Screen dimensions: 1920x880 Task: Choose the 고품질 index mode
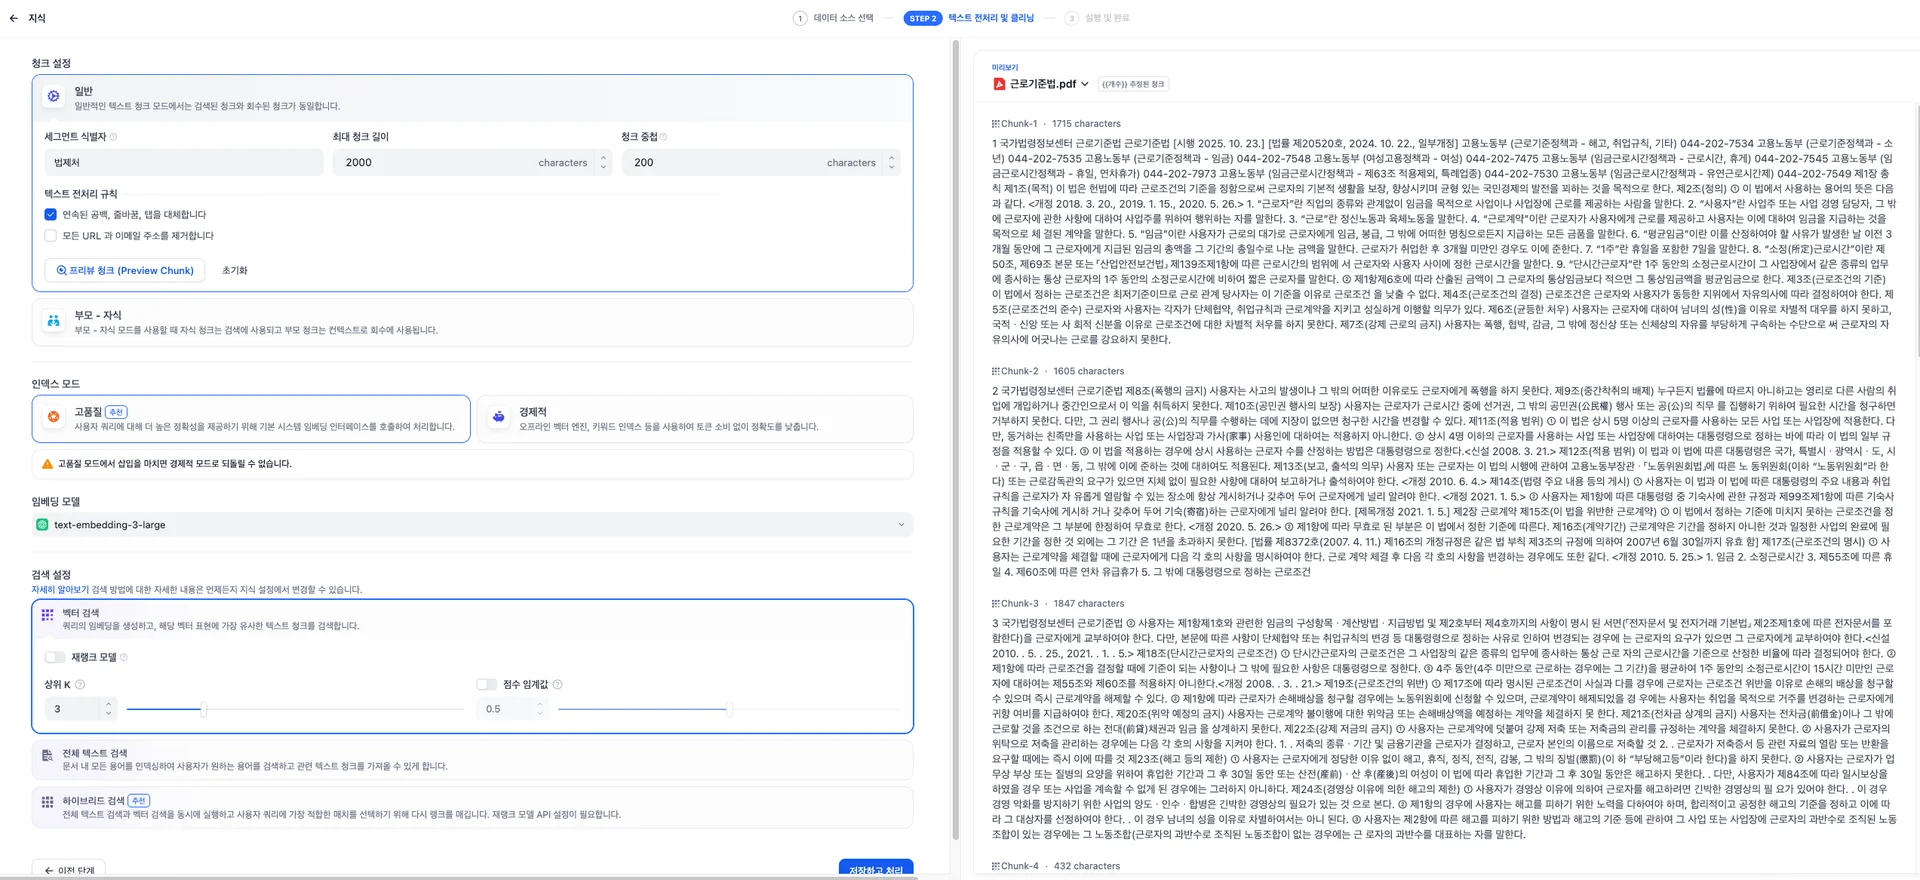click(x=251, y=419)
